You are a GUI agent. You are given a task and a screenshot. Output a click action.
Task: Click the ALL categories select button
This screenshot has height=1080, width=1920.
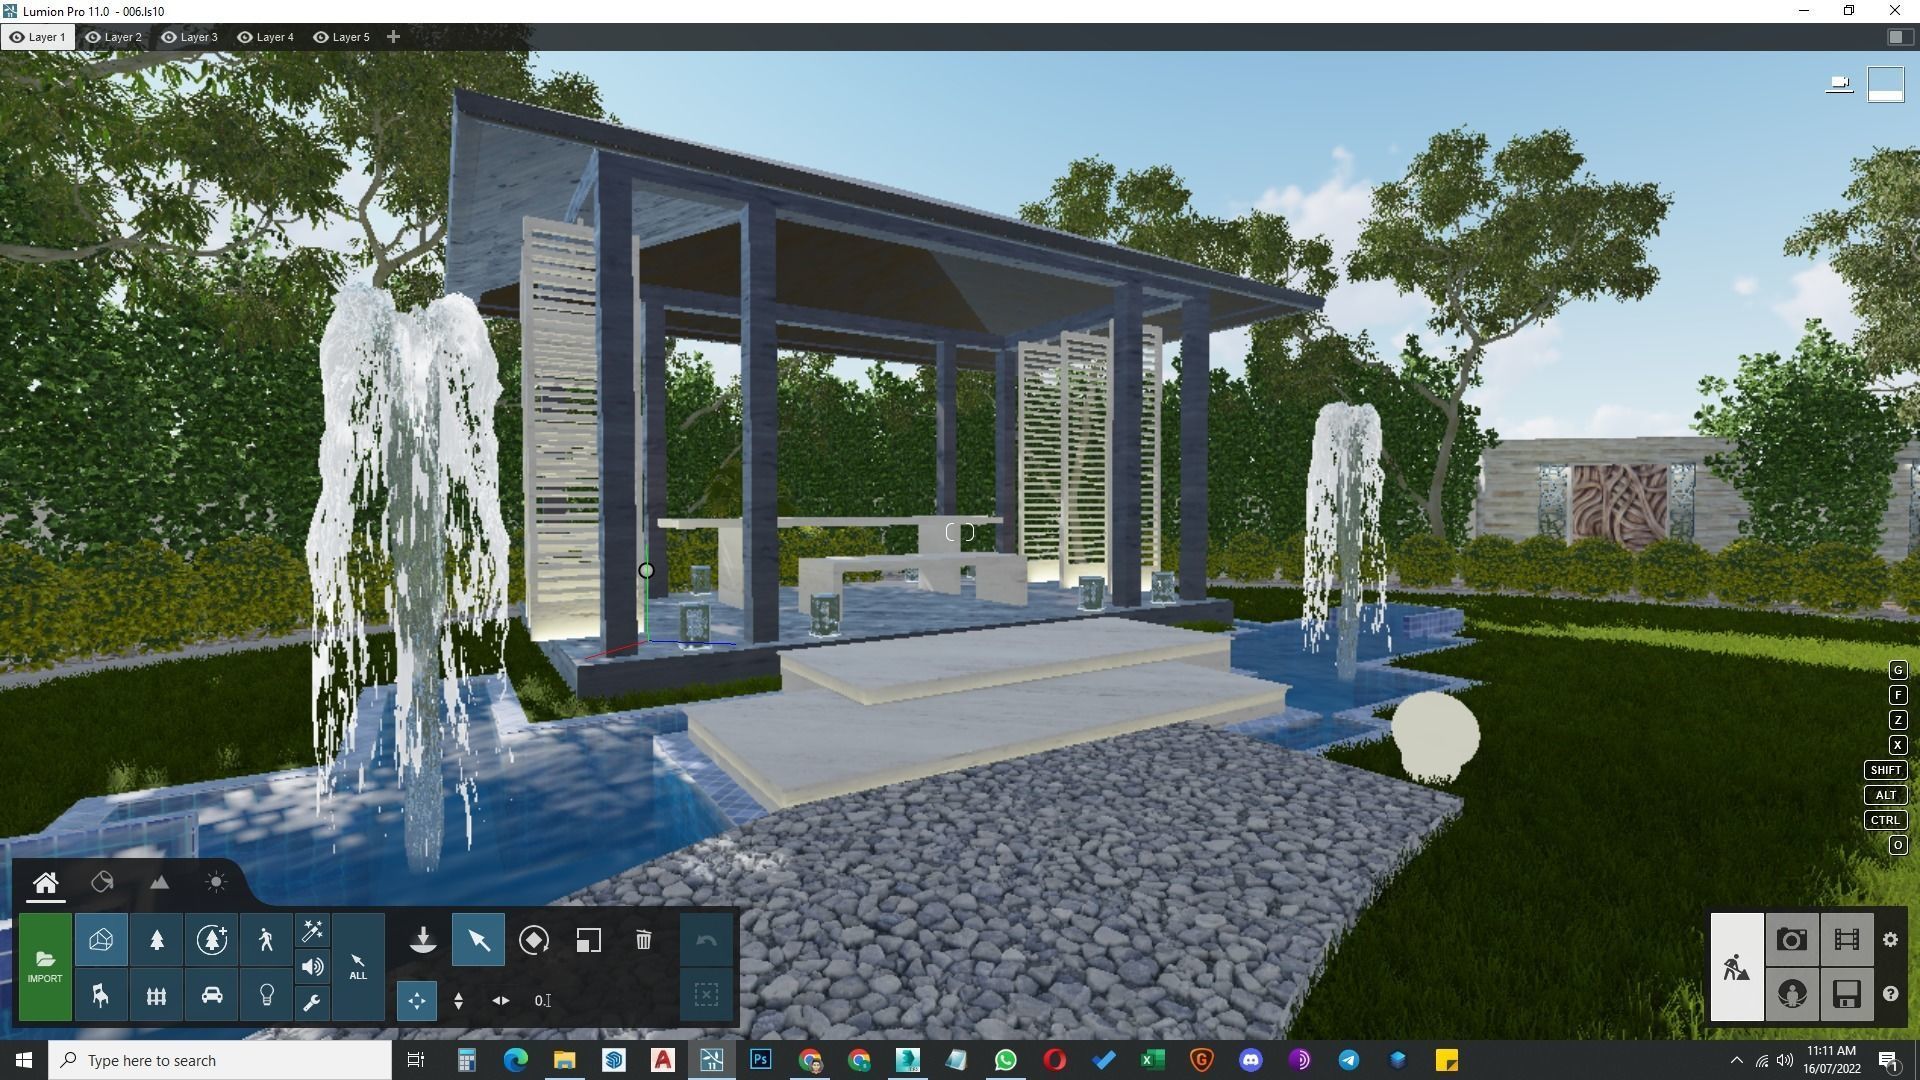click(x=358, y=967)
